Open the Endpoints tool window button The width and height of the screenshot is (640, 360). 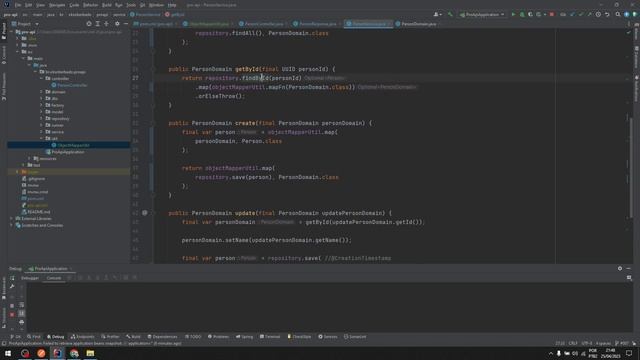83,337
